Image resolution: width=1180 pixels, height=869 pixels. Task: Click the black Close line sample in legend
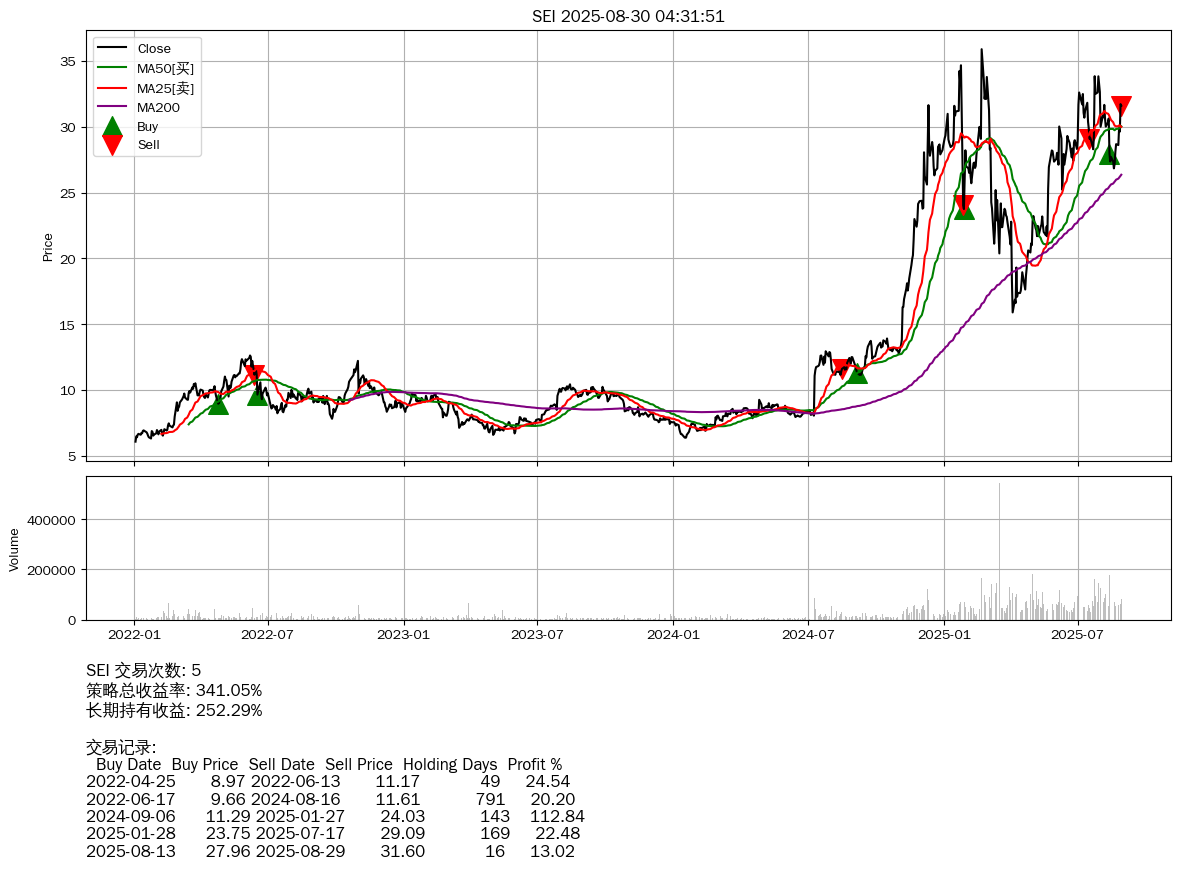pyautogui.click(x=112, y=49)
